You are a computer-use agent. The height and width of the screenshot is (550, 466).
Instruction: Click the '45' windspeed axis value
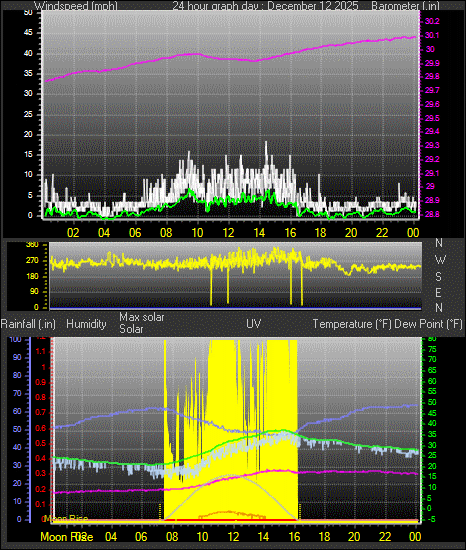coord(28,33)
